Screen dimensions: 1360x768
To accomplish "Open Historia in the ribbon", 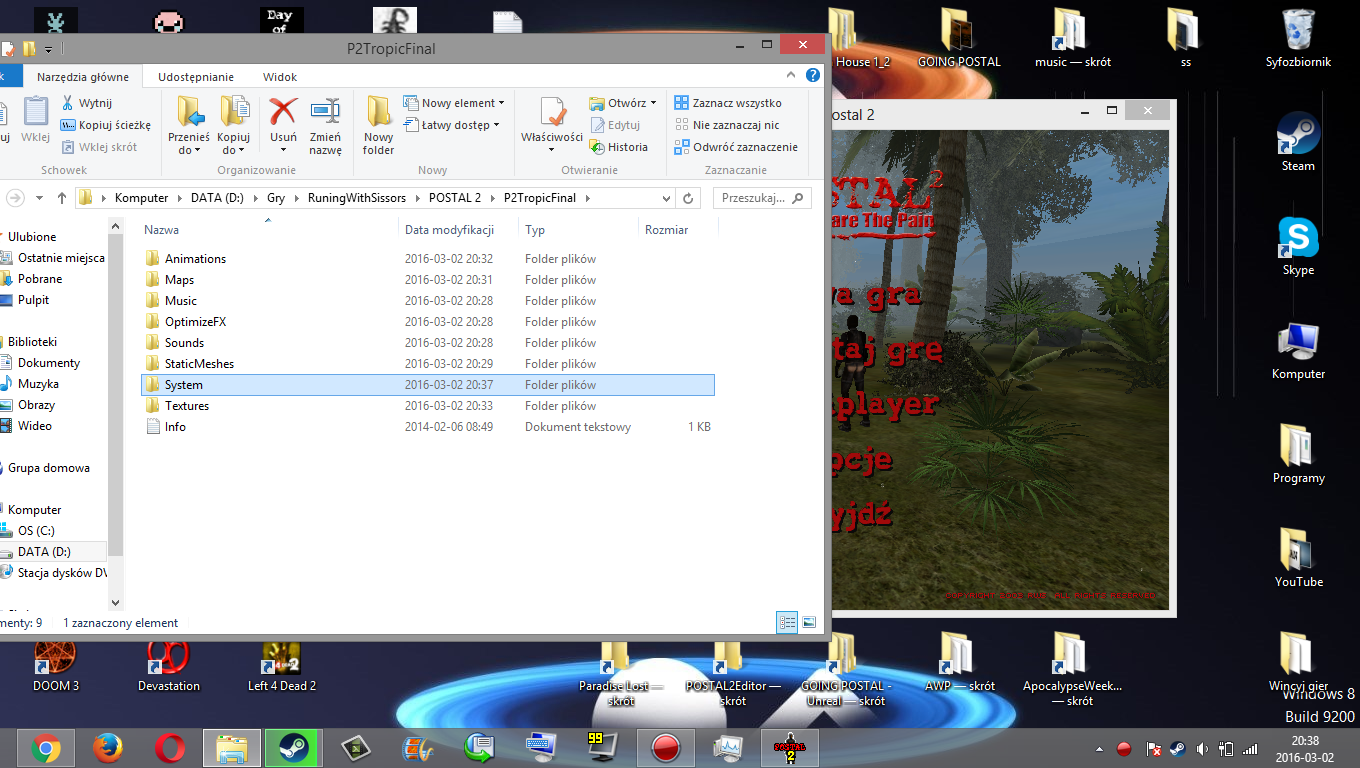I will tap(618, 147).
